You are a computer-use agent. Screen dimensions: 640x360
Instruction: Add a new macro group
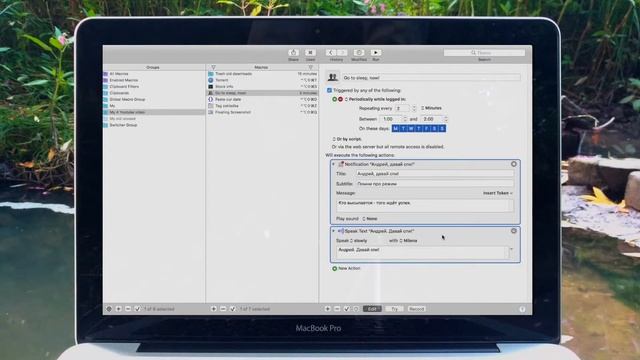(x=118, y=309)
